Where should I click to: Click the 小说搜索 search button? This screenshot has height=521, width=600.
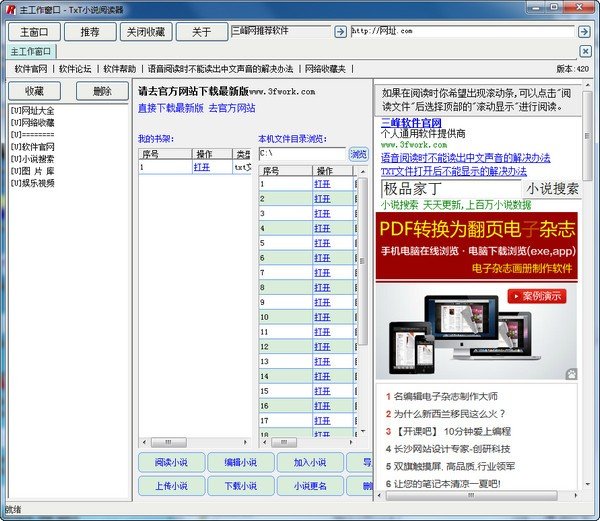(x=552, y=189)
